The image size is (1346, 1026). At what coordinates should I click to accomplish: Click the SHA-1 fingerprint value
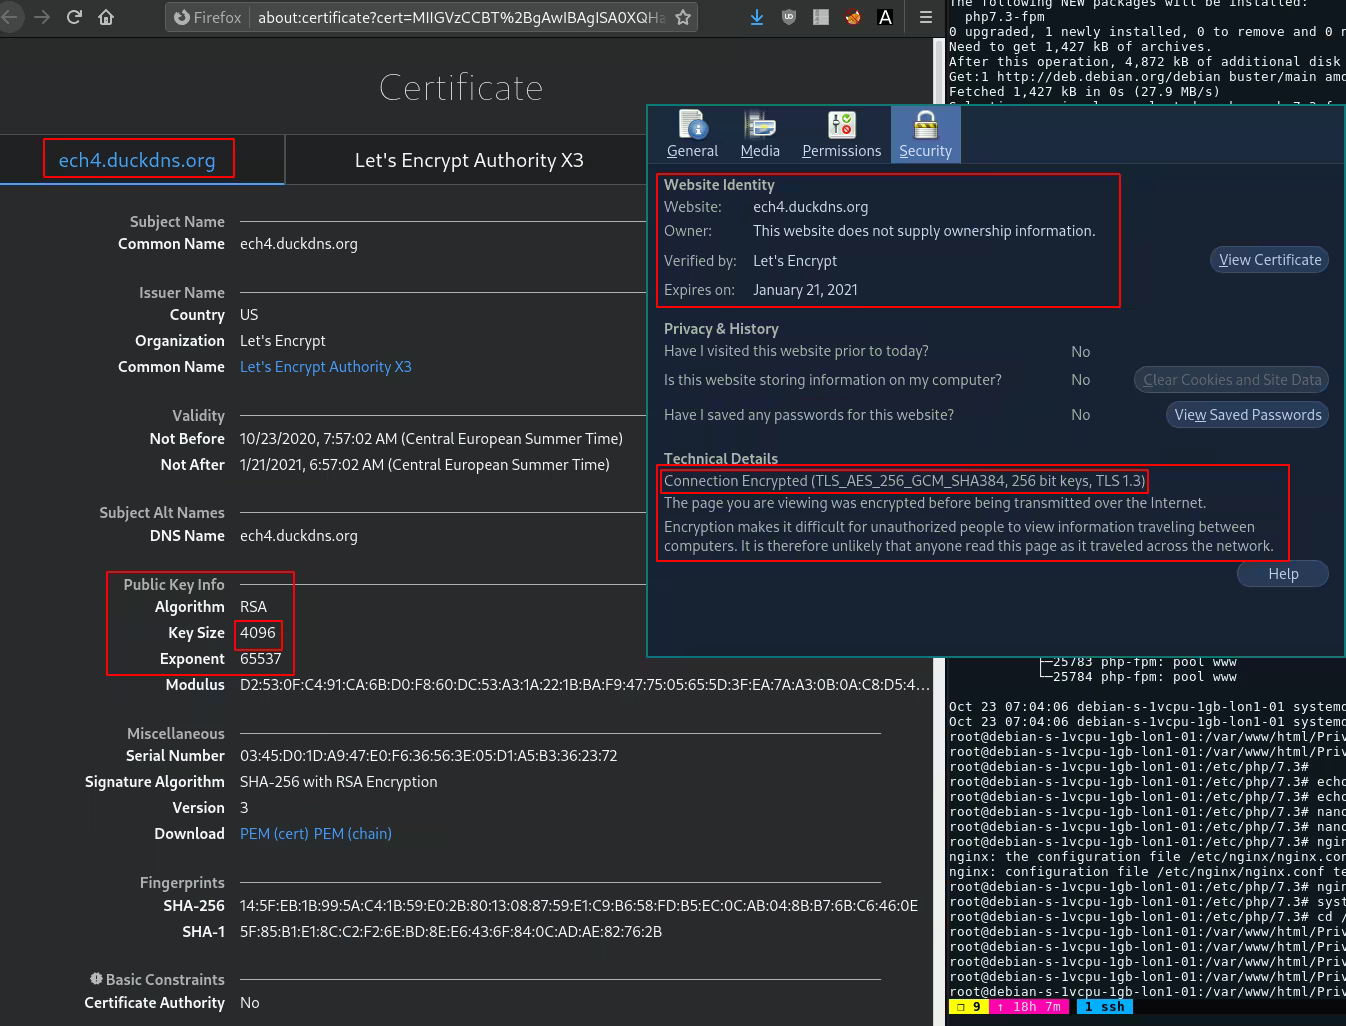click(451, 932)
